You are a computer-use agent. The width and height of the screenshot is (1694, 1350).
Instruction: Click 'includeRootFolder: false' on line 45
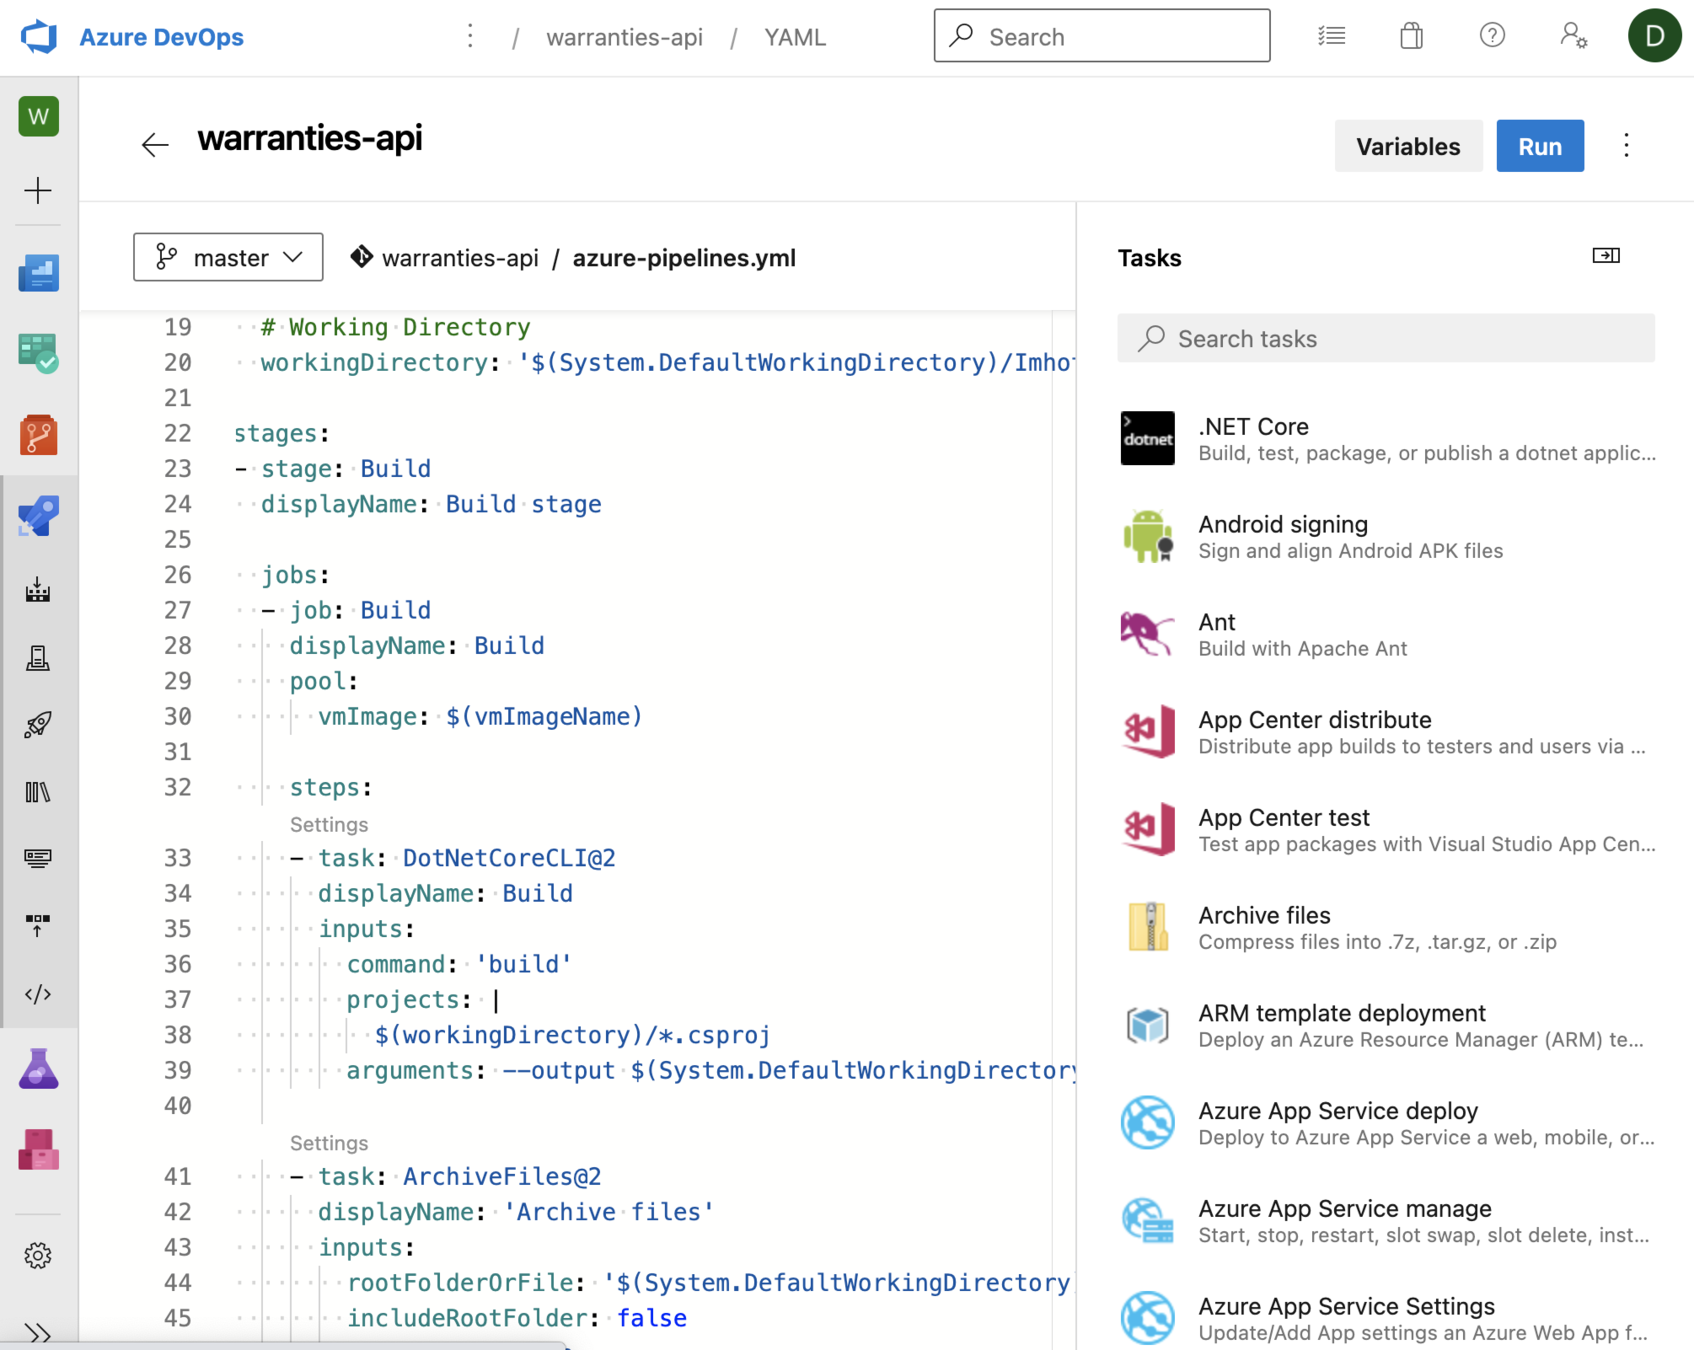click(517, 1318)
